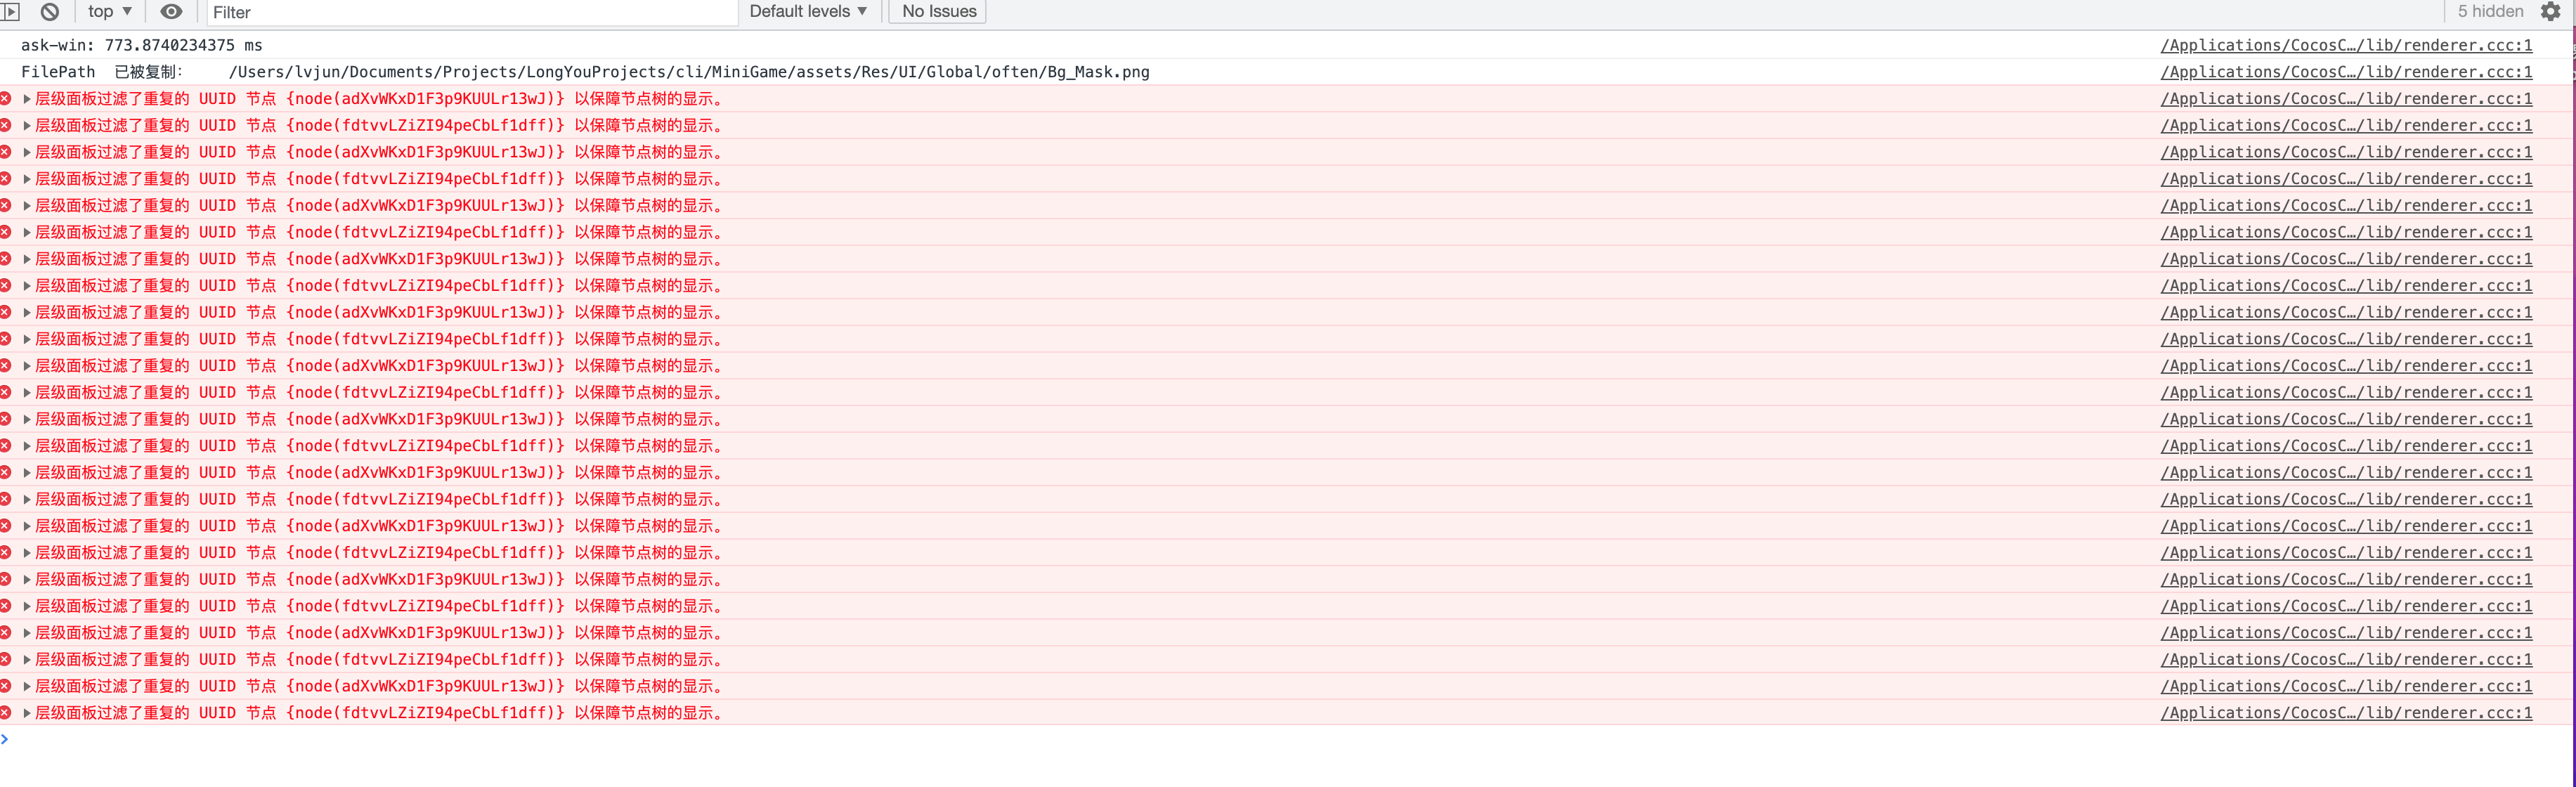2576x787 pixels.
Task: Expand the first UUID error message
Action: [27, 99]
